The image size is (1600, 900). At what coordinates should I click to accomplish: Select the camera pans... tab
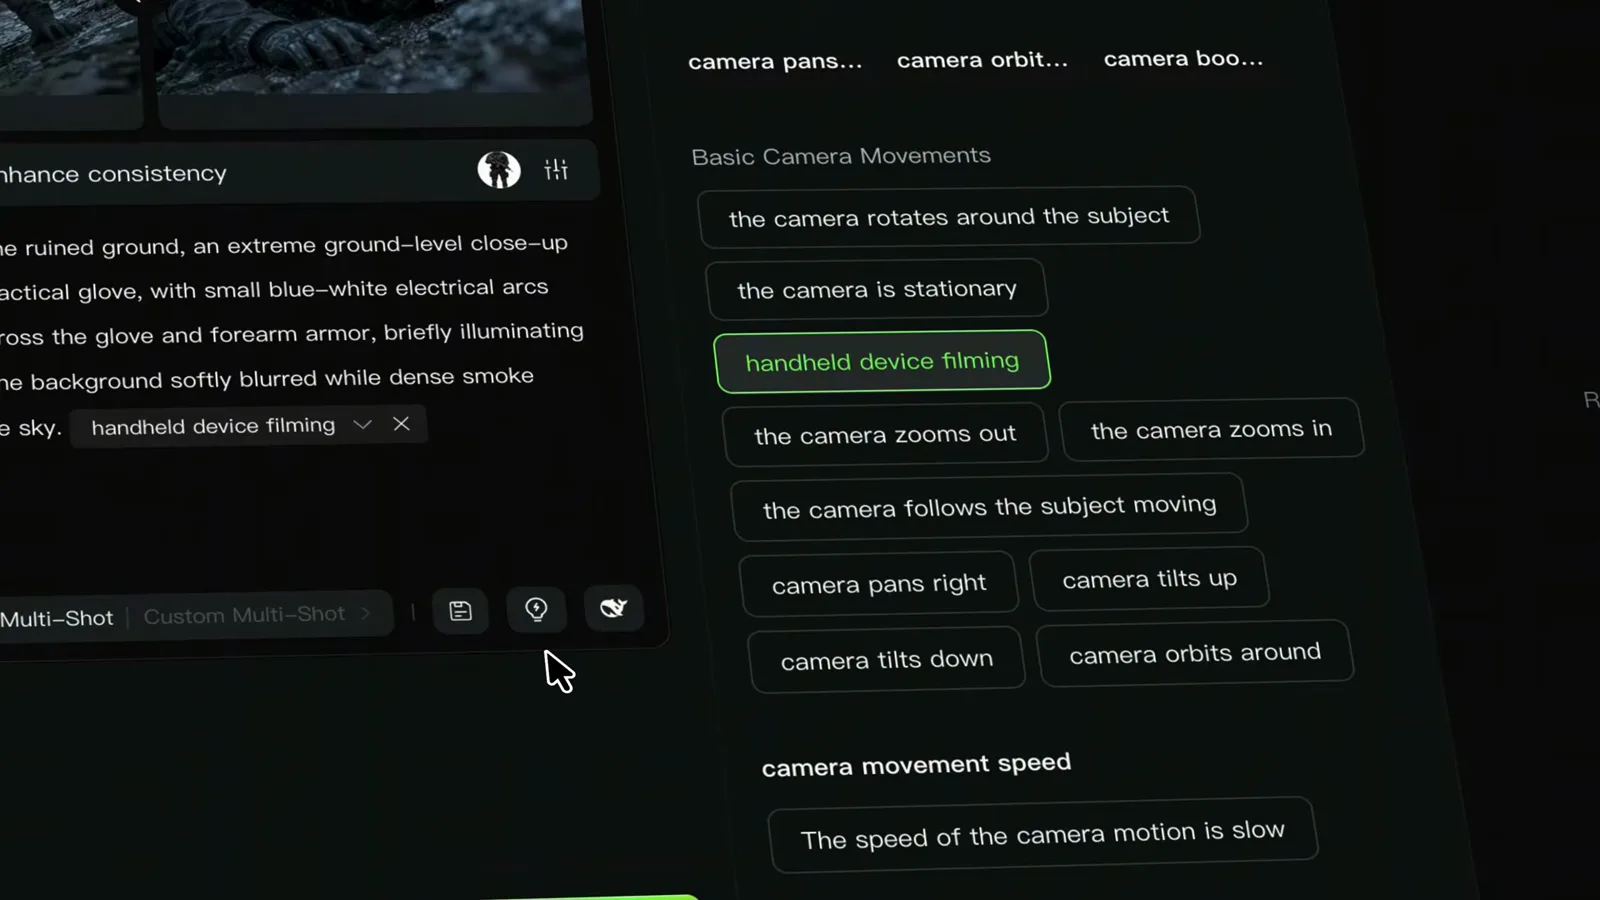click(x=775, y=62)
